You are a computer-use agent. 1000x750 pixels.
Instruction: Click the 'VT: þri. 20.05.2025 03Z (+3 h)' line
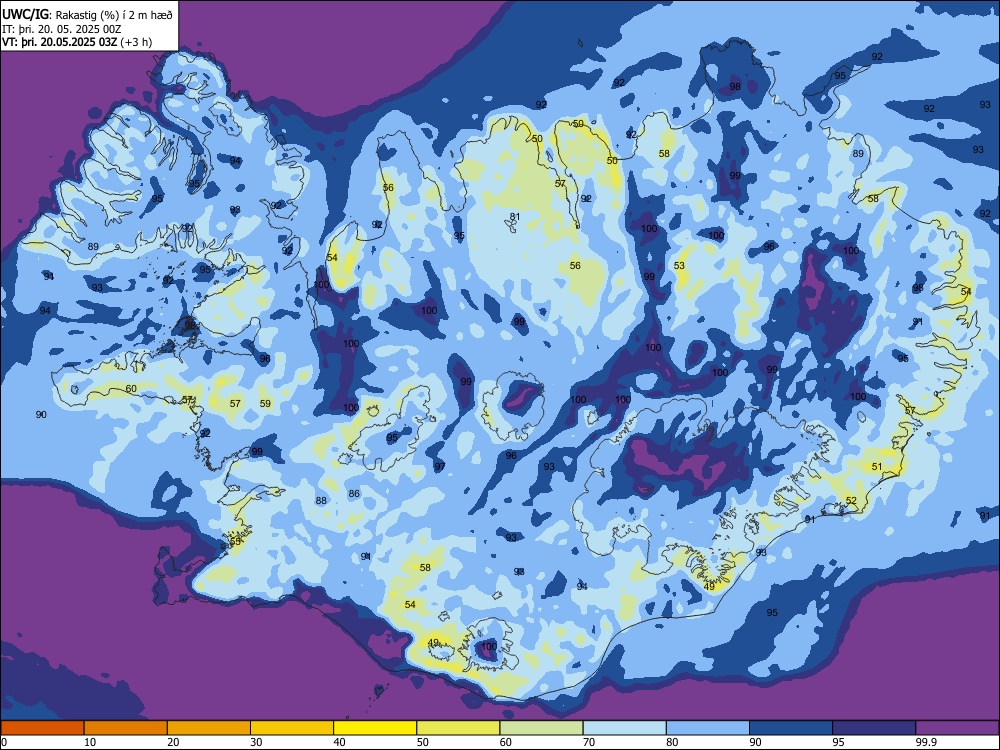coord(77,42)
